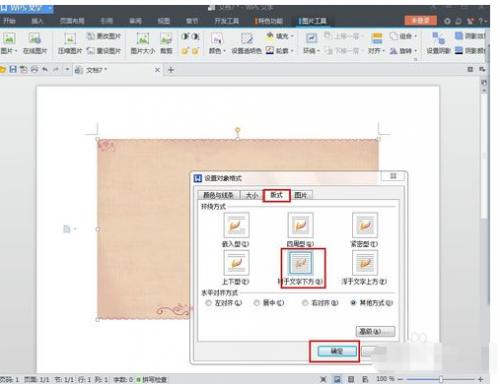This screenshot has height=384, width=500.
Task: Click 确定 OK button in dialog
Action: pyautogui.click(x=337, y=351)
